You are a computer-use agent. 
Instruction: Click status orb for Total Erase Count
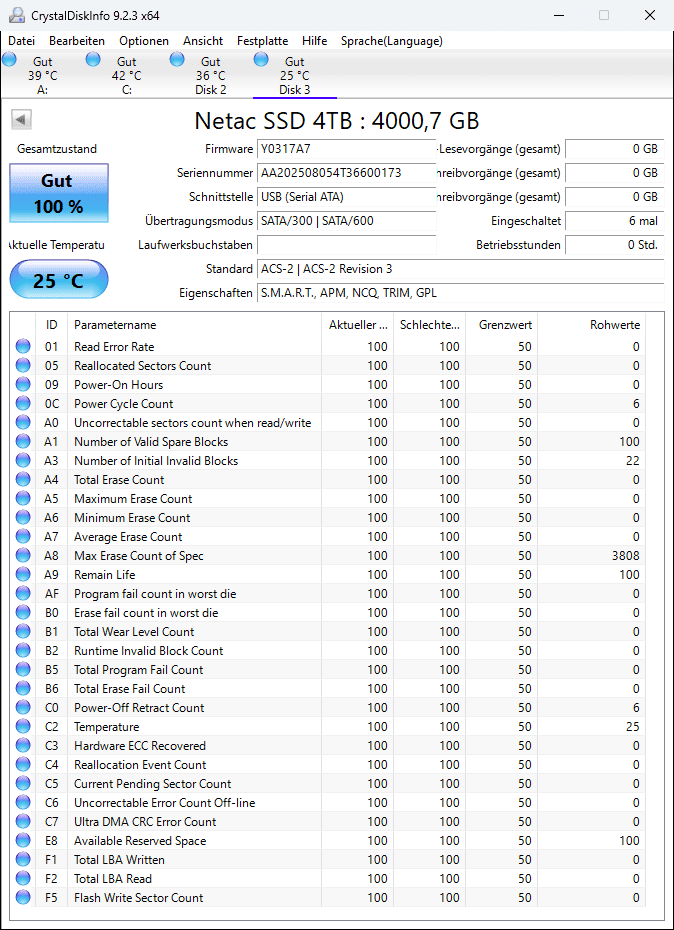coord(23,480)
